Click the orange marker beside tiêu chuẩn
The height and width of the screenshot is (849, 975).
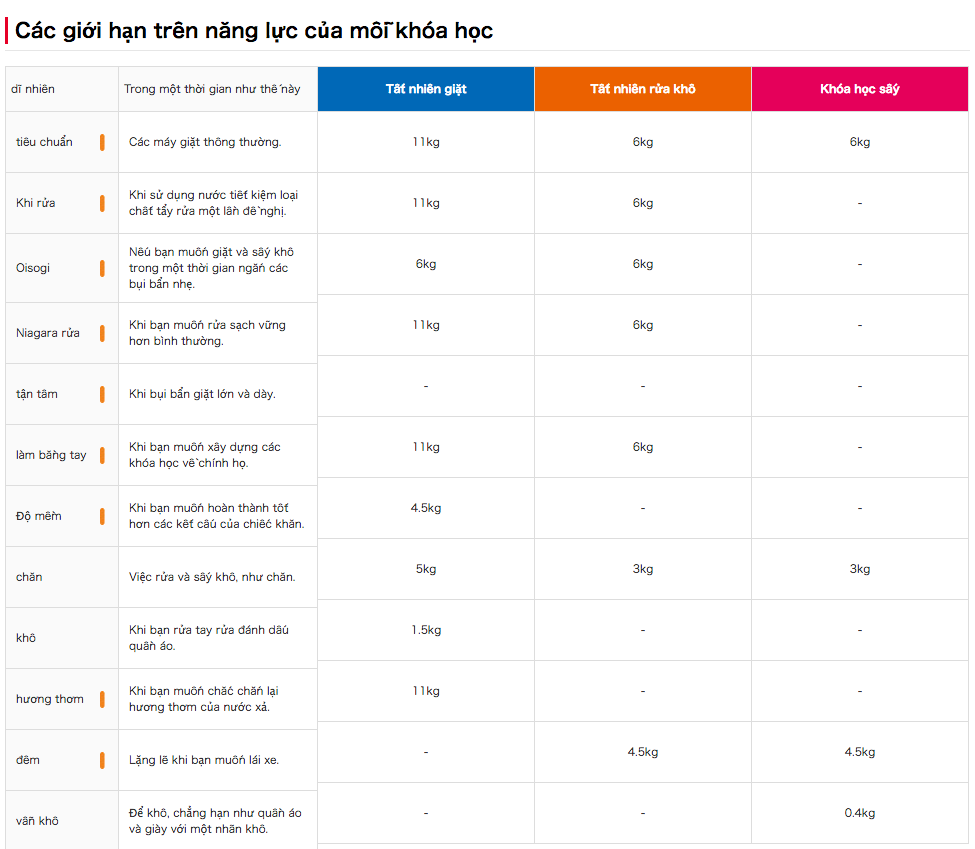point(102,142)
